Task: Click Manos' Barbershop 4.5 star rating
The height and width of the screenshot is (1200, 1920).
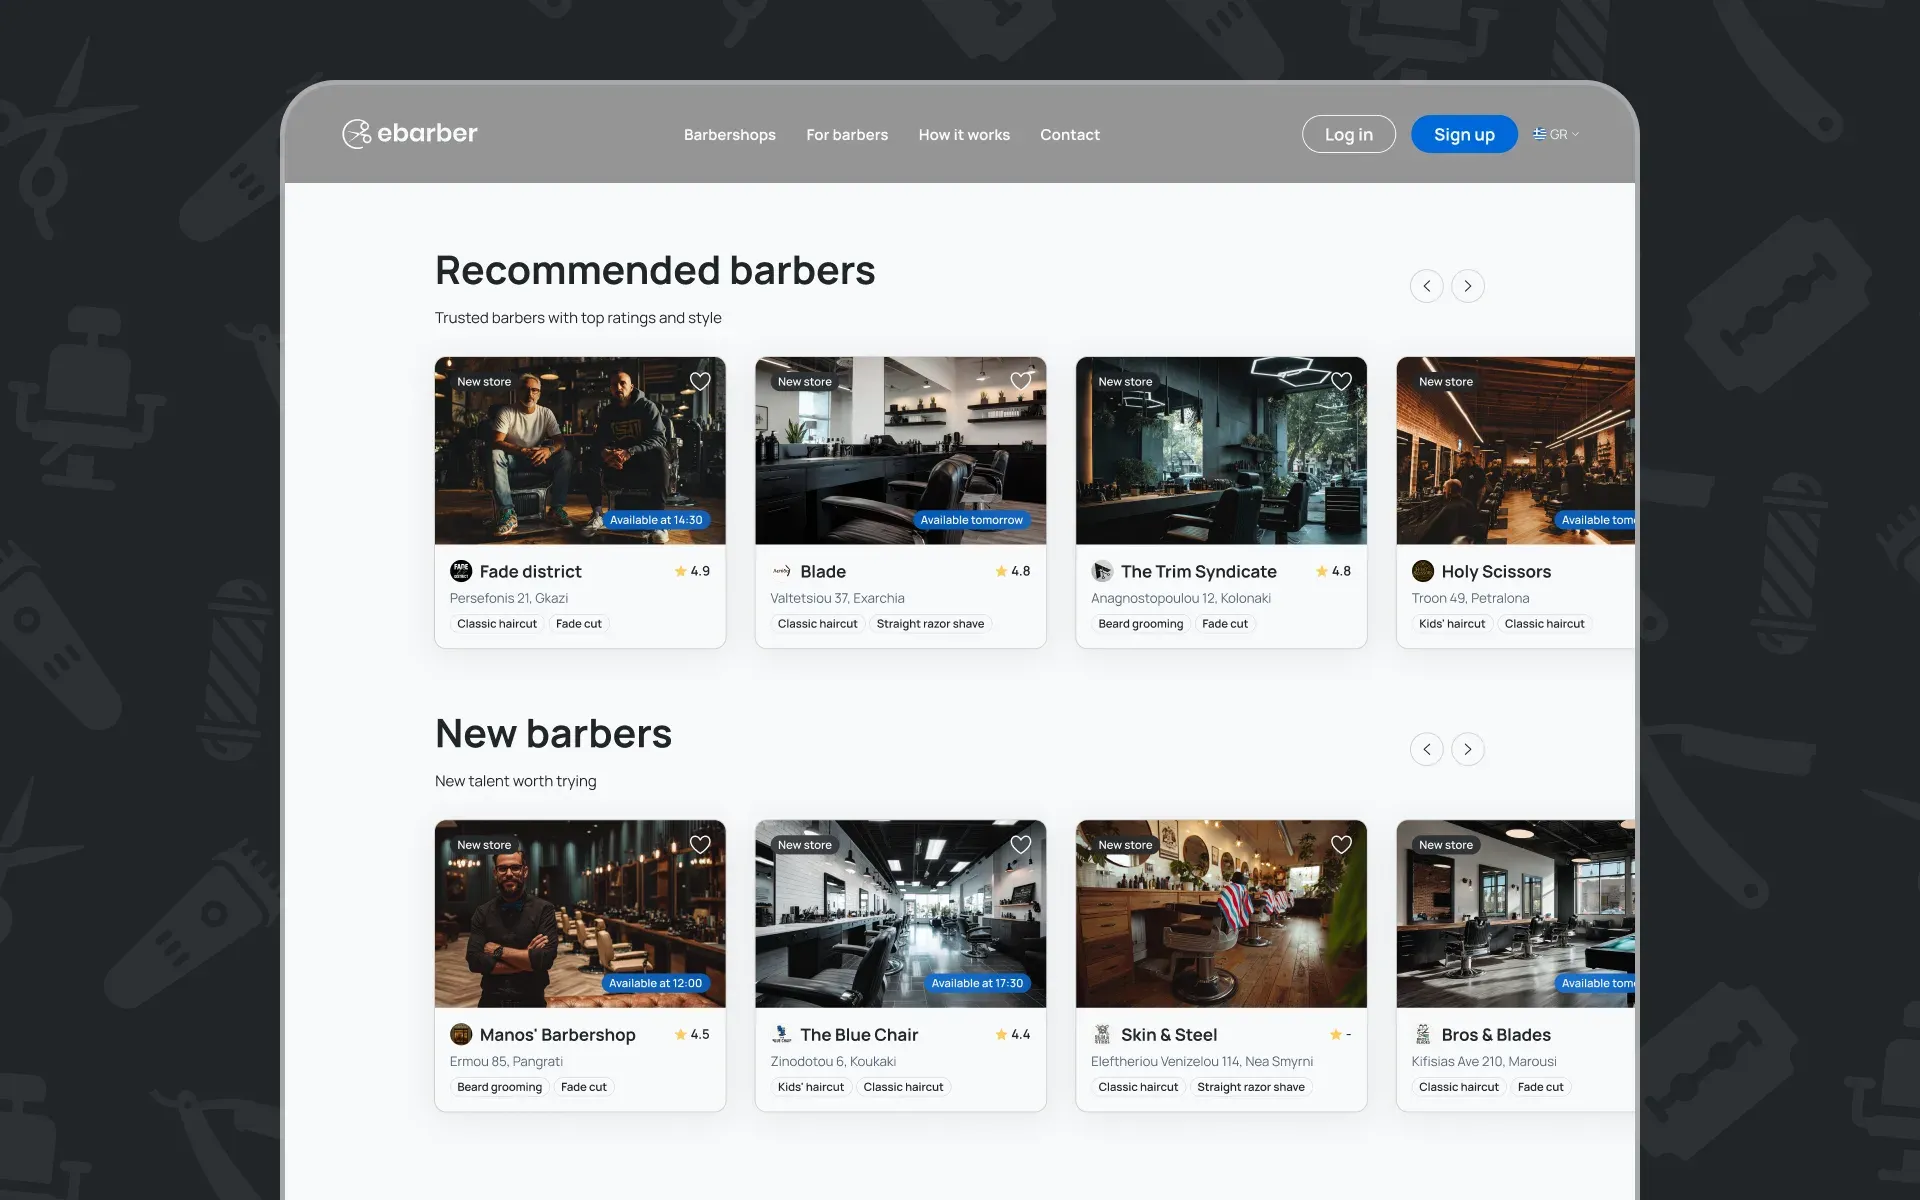Action: 692,1034
